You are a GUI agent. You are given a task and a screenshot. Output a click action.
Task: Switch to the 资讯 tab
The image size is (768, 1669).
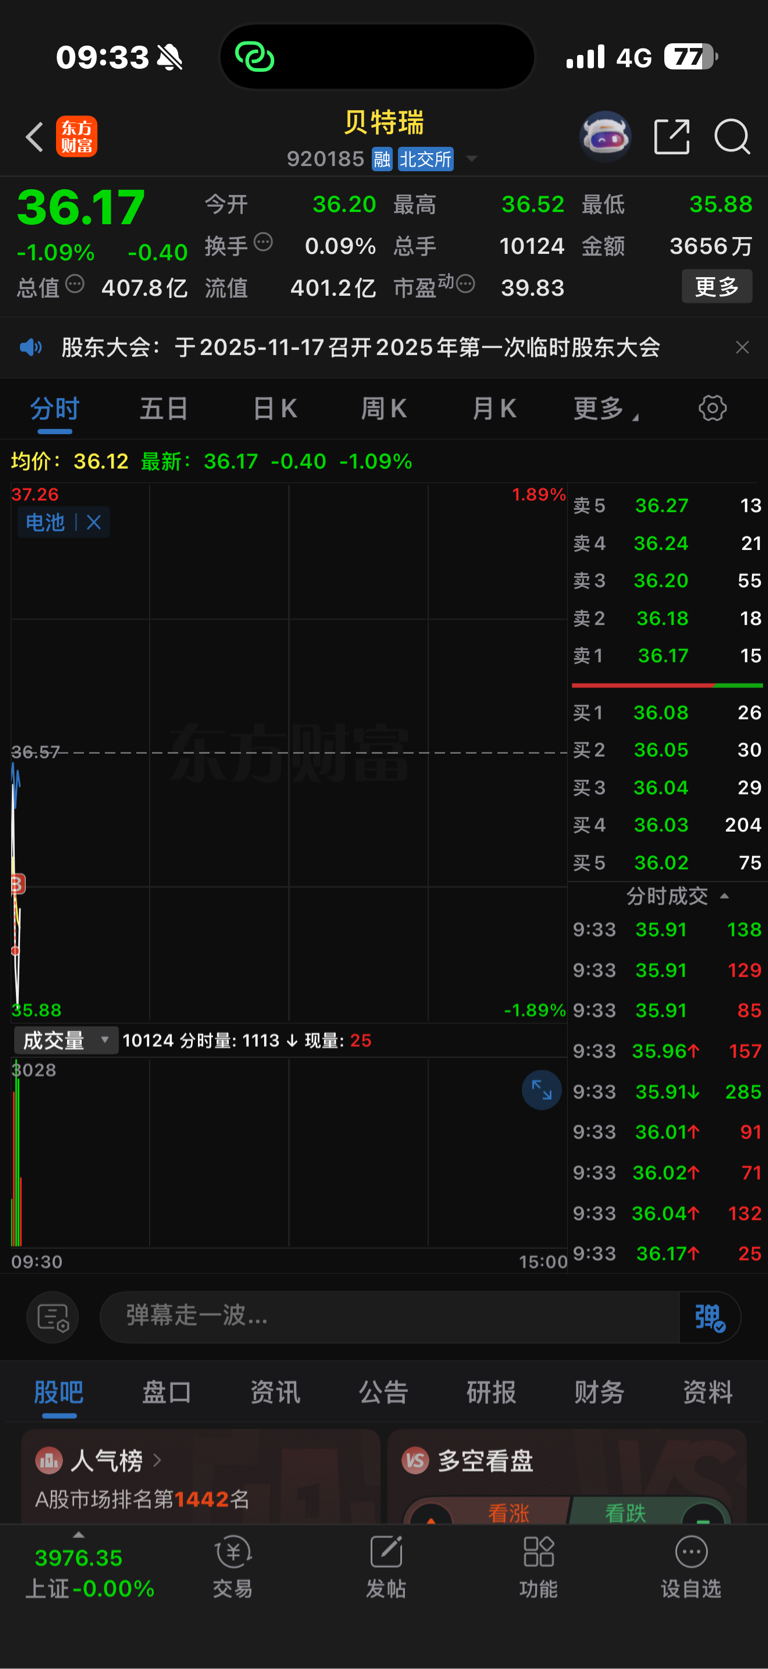(x=275, y=1392)
